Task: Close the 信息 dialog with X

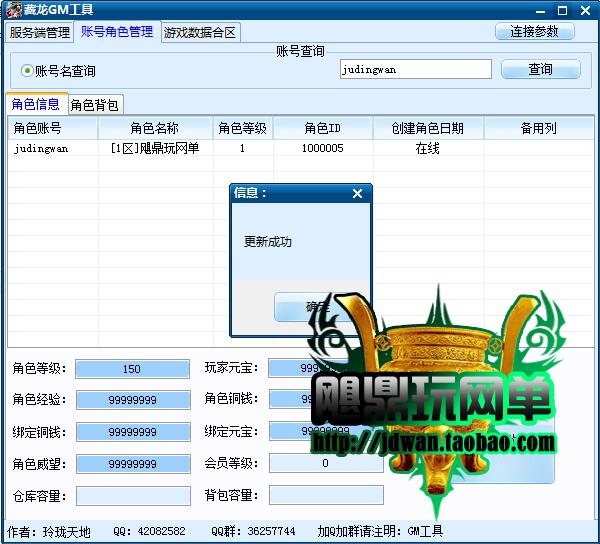Action: [x=357, y=194]
